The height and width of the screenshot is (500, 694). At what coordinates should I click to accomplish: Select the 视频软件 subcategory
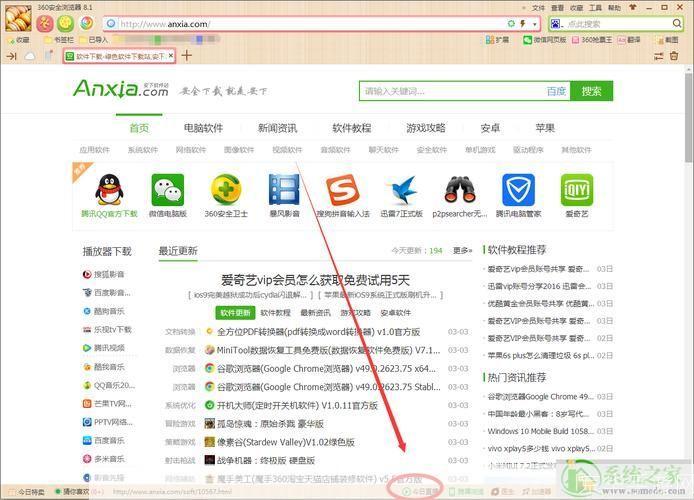(x=287, y=150)
